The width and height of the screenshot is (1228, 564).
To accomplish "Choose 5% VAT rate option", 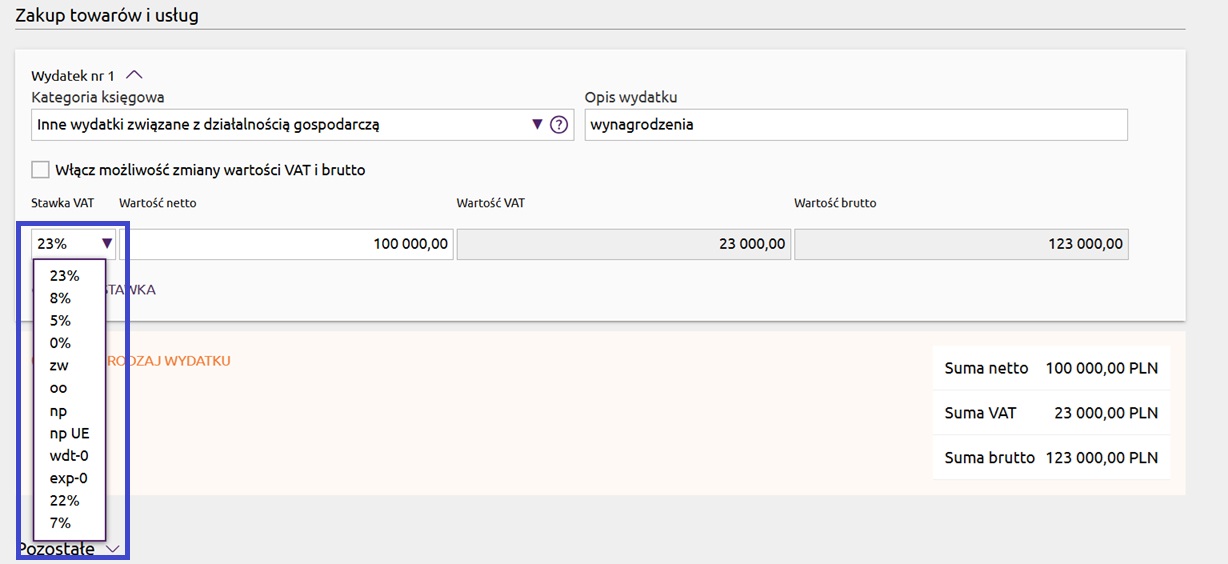I will click(x=60, y=321).
